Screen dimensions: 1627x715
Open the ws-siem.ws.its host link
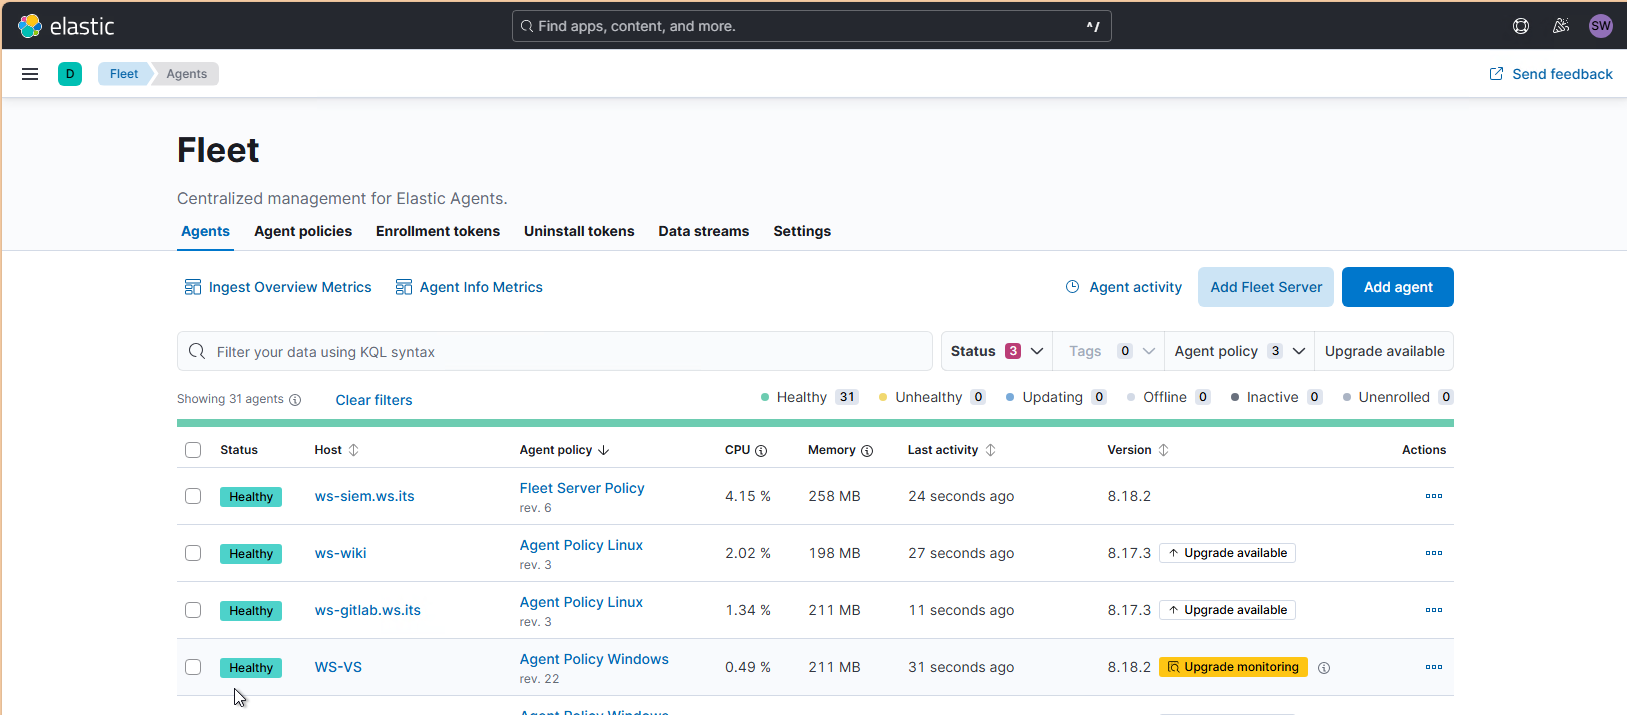point(364,496)
